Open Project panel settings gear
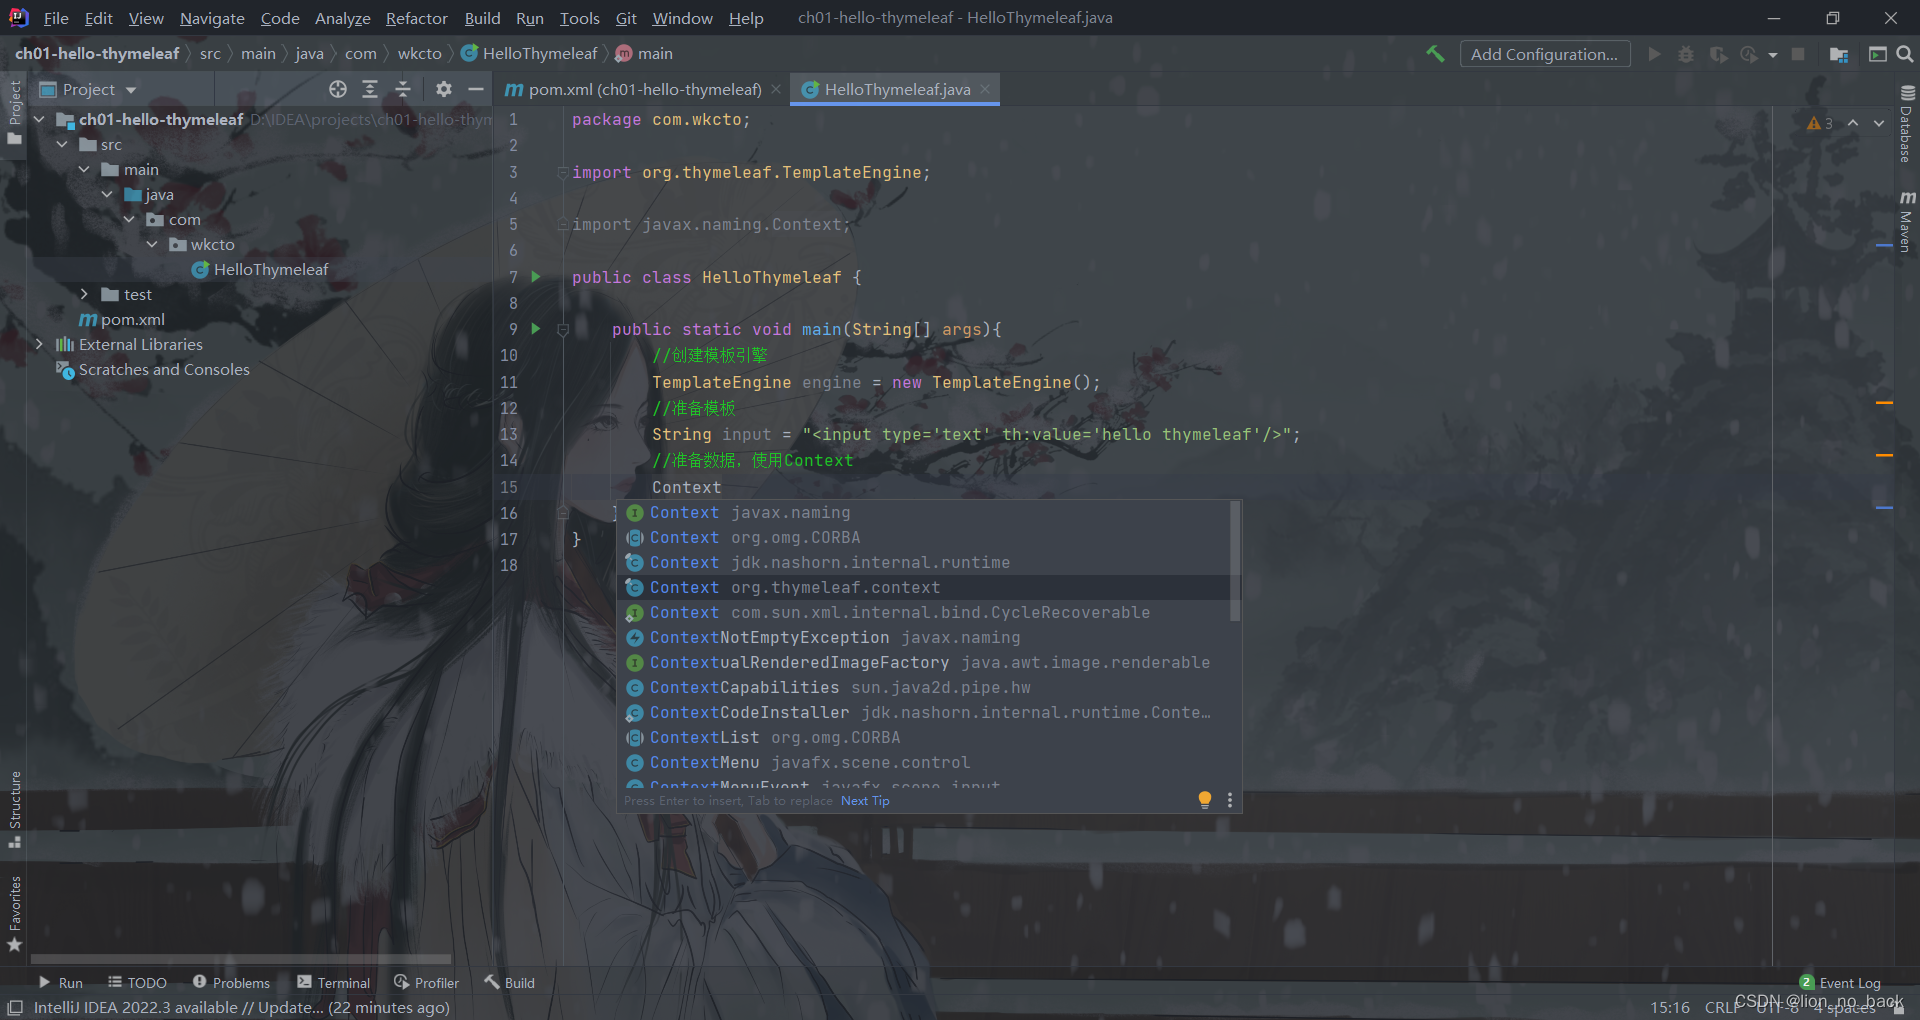The image size is (1920, 1020). click(444, 89)
